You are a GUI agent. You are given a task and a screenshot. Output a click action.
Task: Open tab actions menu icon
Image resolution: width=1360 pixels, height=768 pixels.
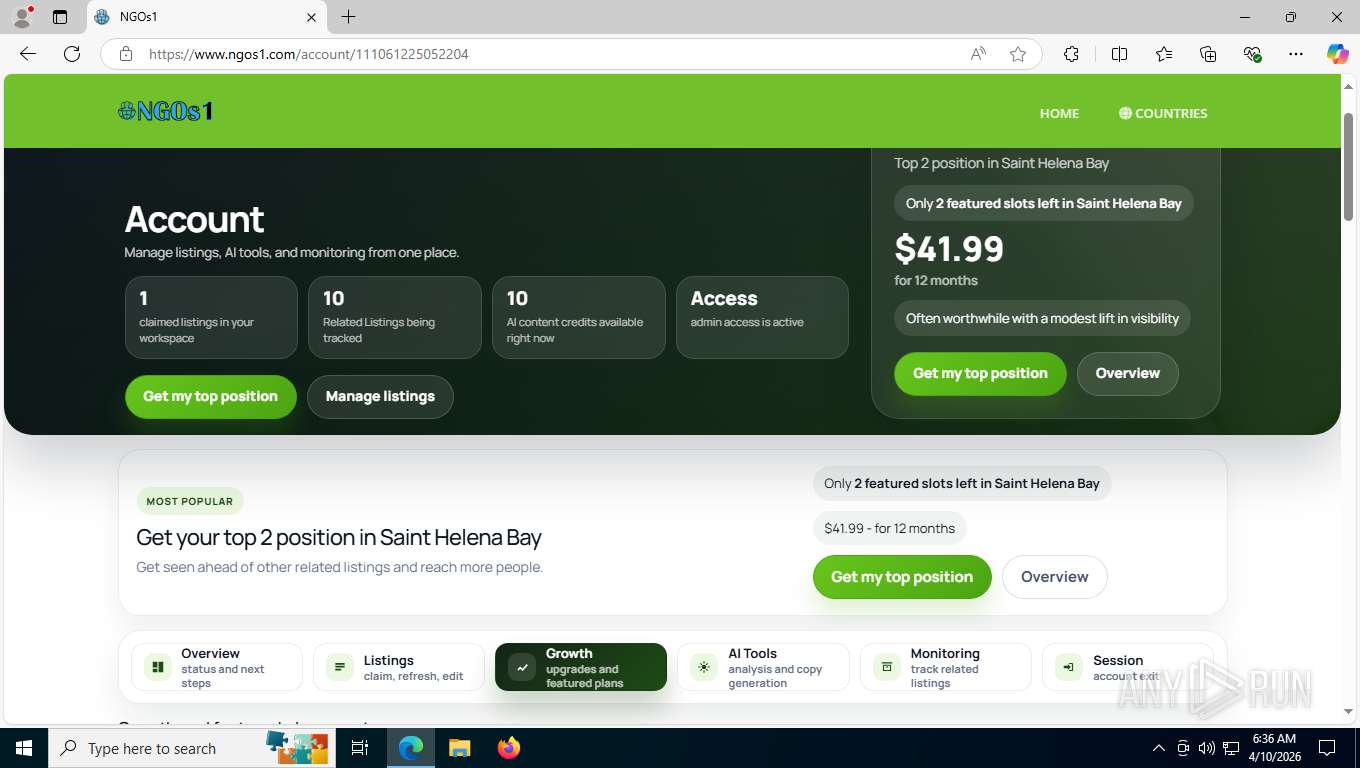tap(60, 17)
